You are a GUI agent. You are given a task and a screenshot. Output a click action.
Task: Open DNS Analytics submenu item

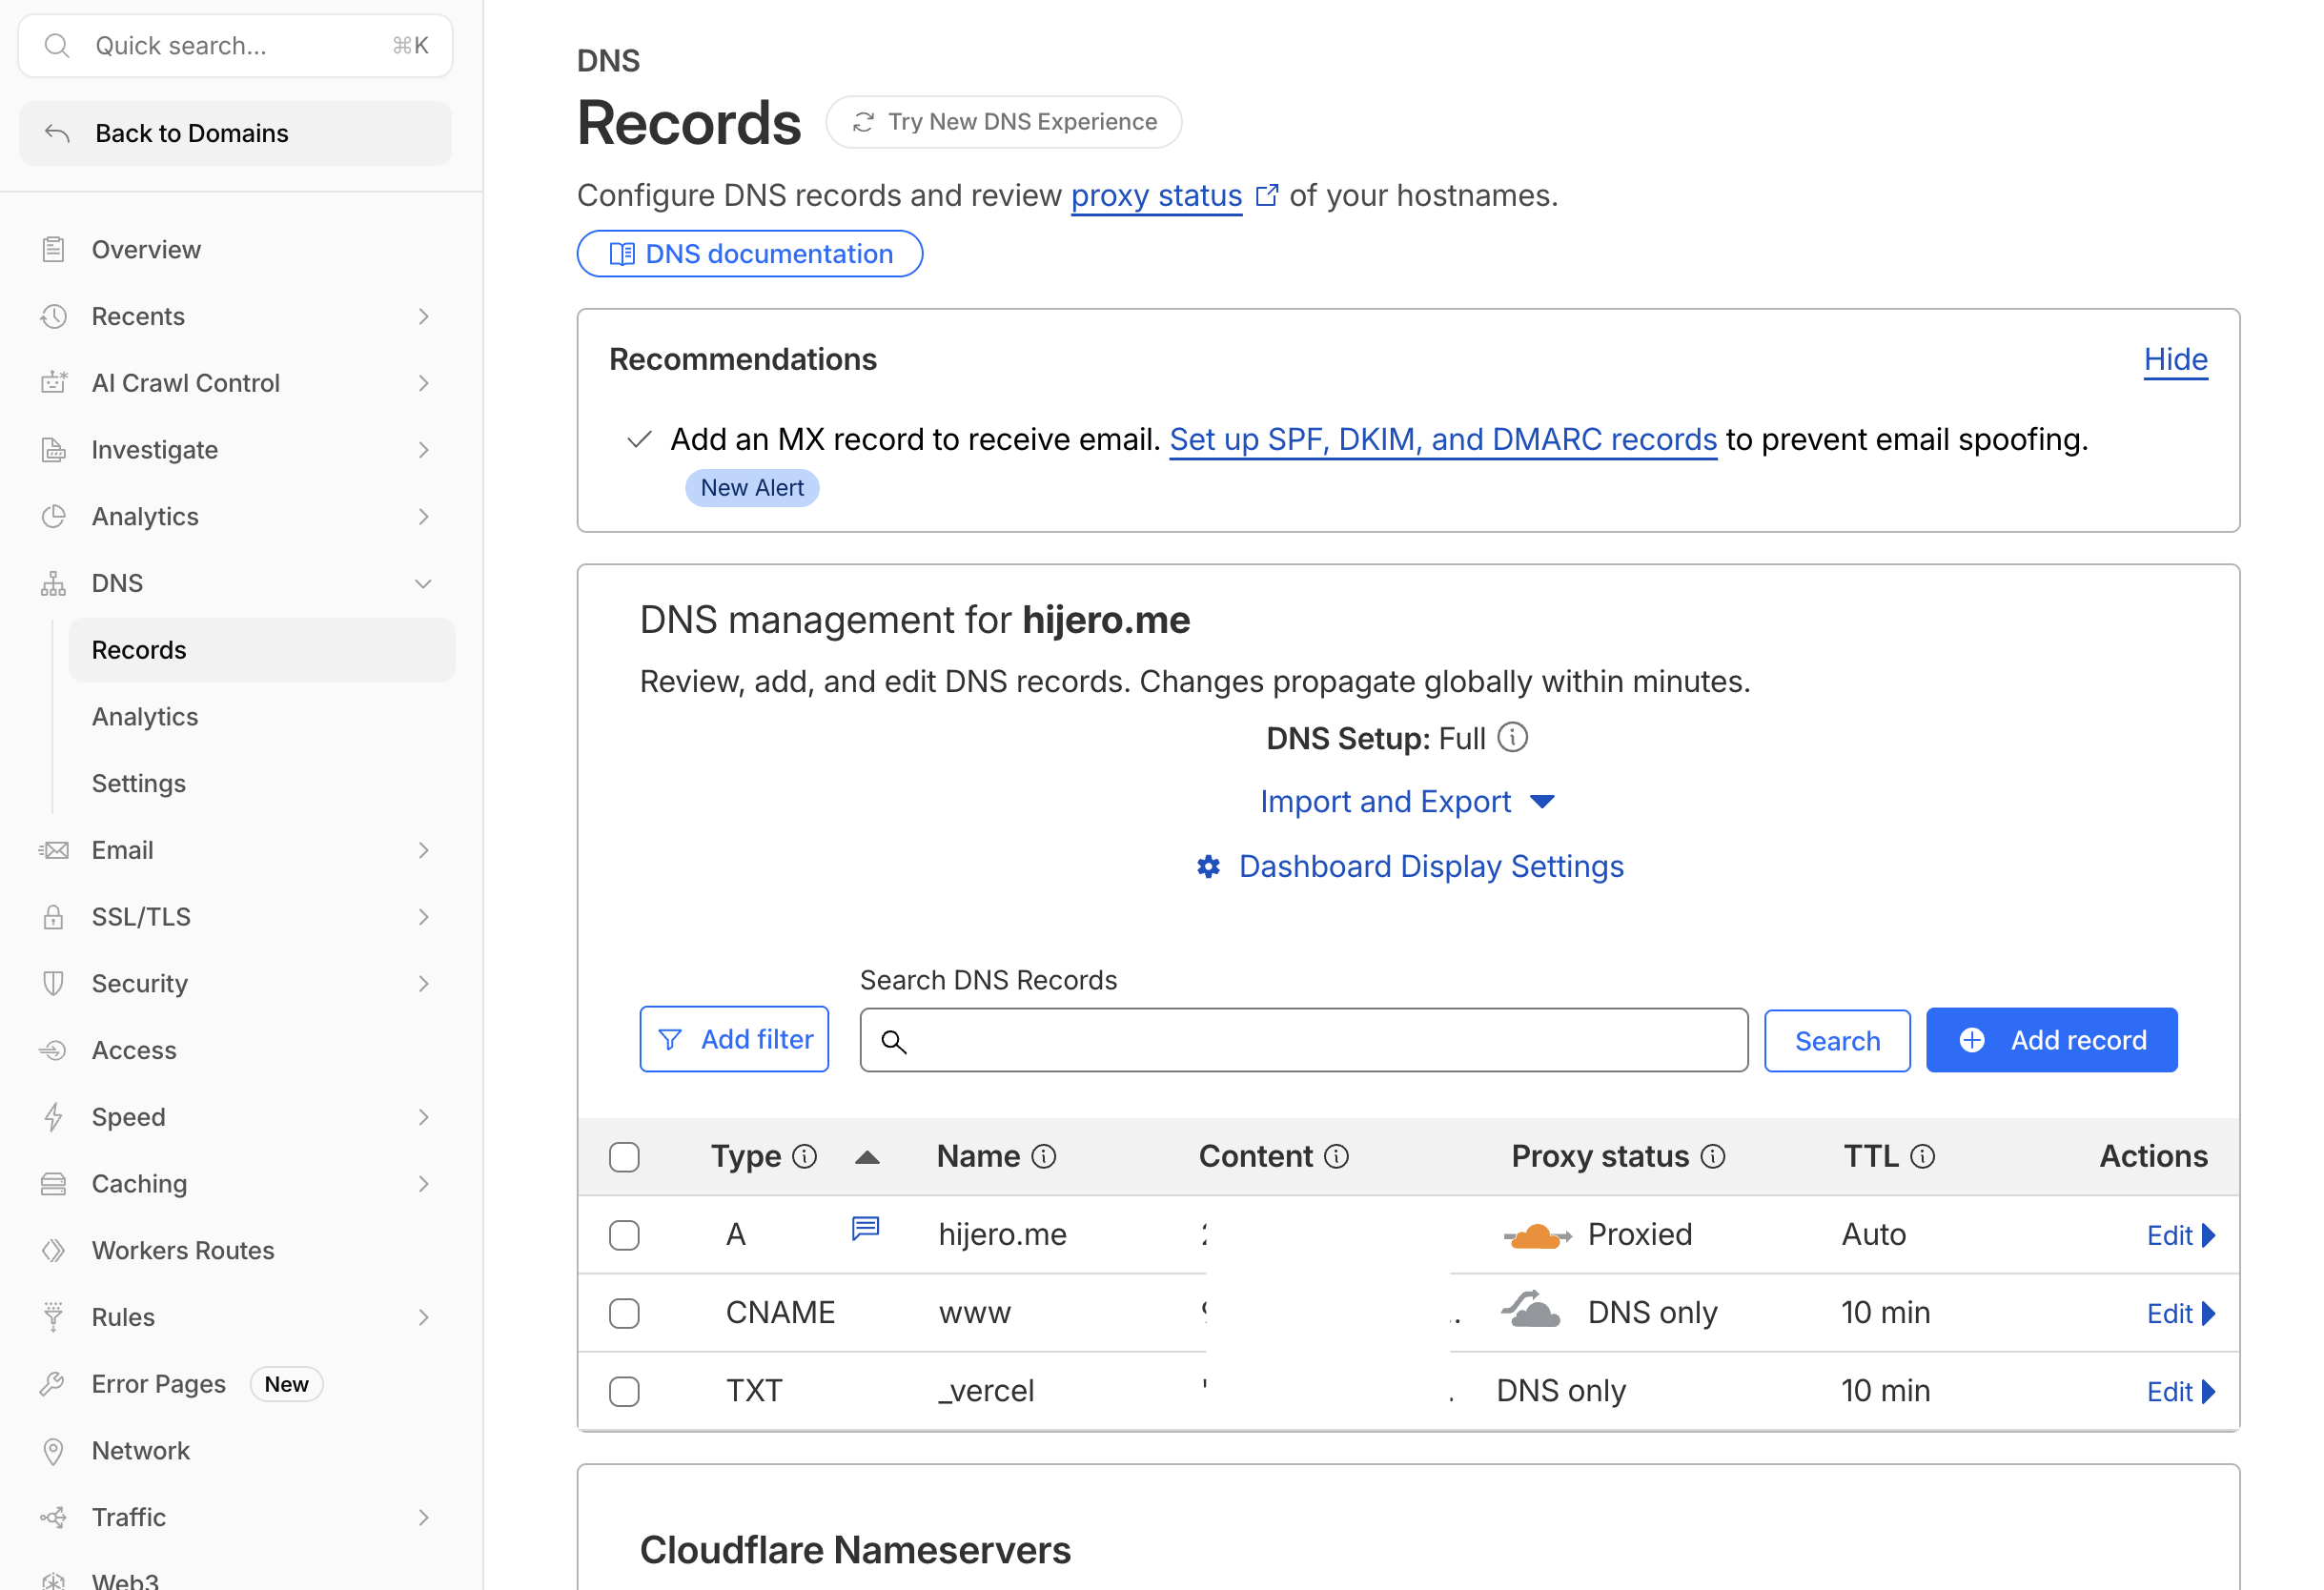tap(145, 717)
